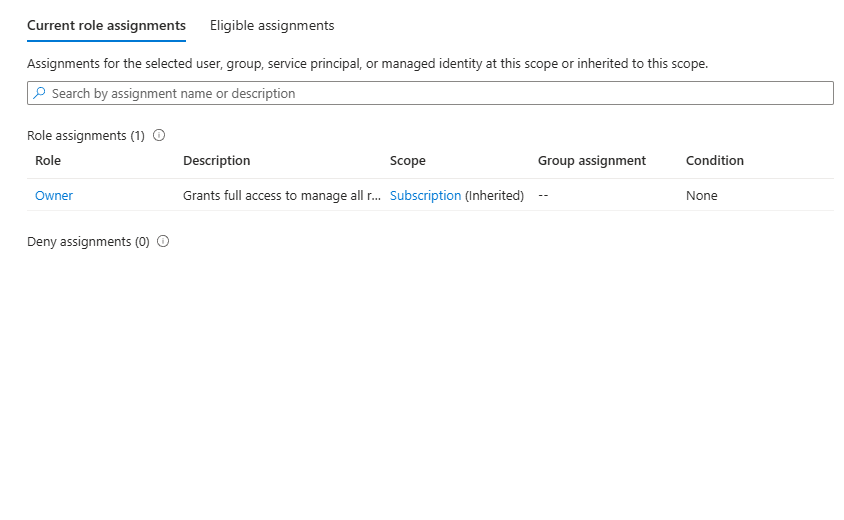Select the 'None' condition cell
The height and width of the screenshot is (520, 844).
[x=701, y=195]
